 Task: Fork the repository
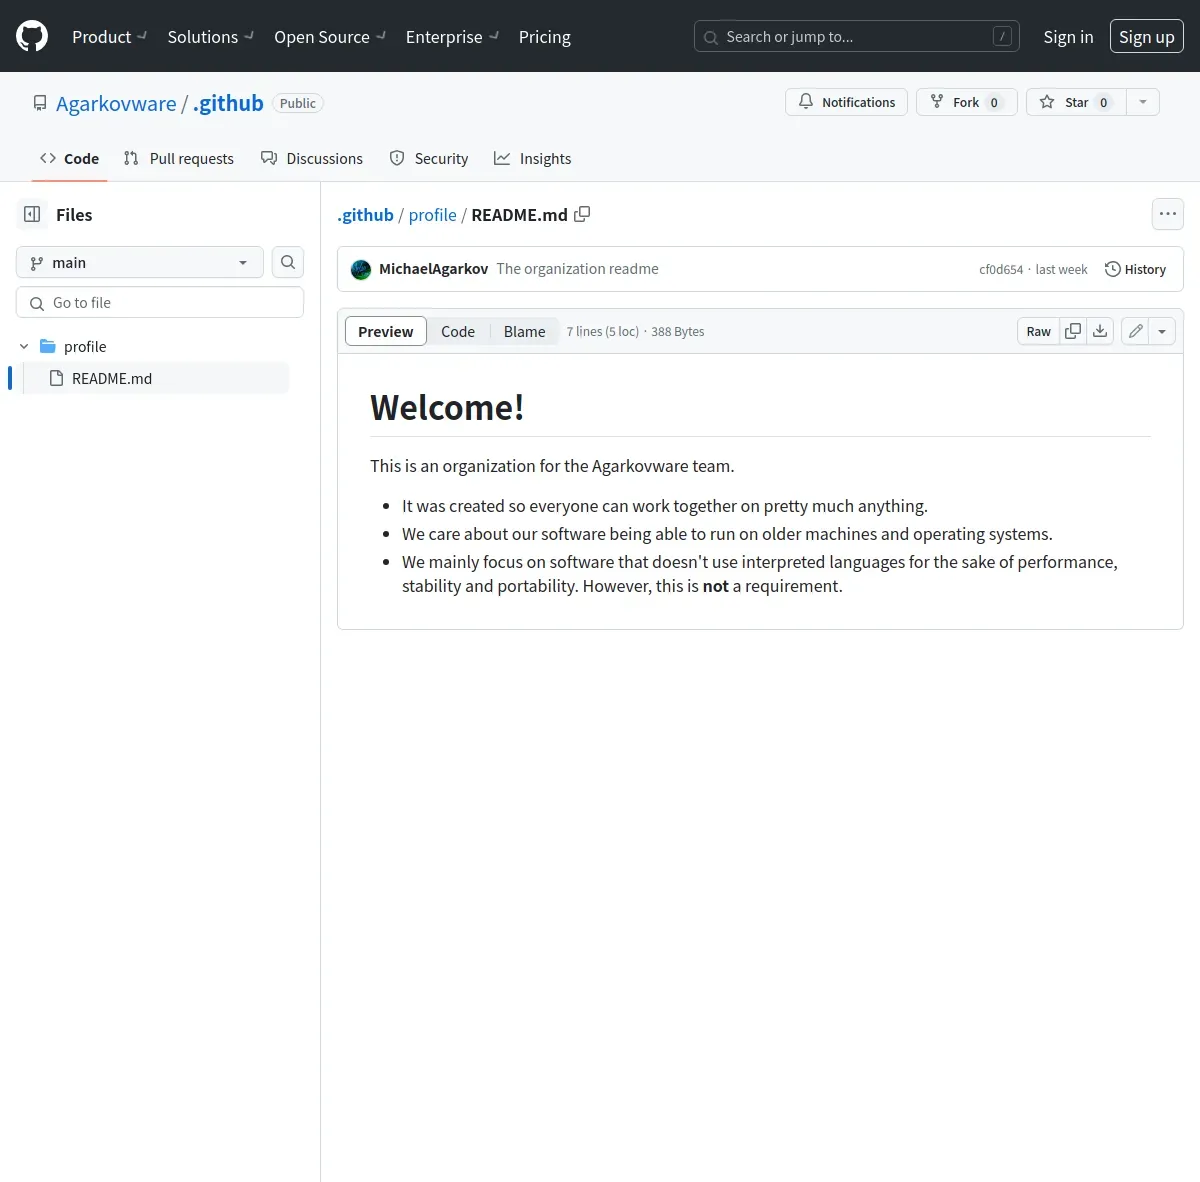966,102
